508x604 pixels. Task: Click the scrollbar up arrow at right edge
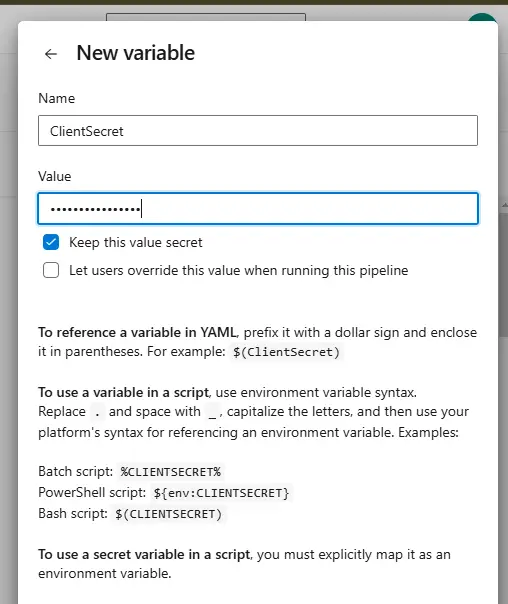(x=504, y=206)
